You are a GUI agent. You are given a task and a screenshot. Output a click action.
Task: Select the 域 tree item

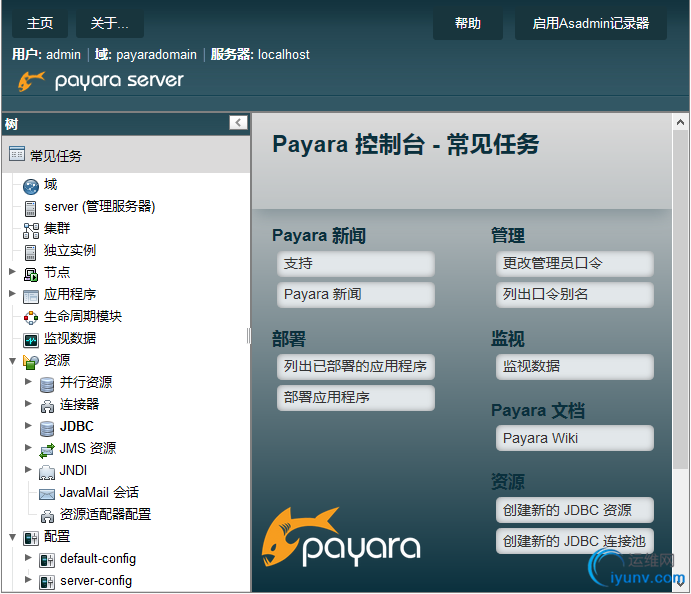[x=51, y=184]
